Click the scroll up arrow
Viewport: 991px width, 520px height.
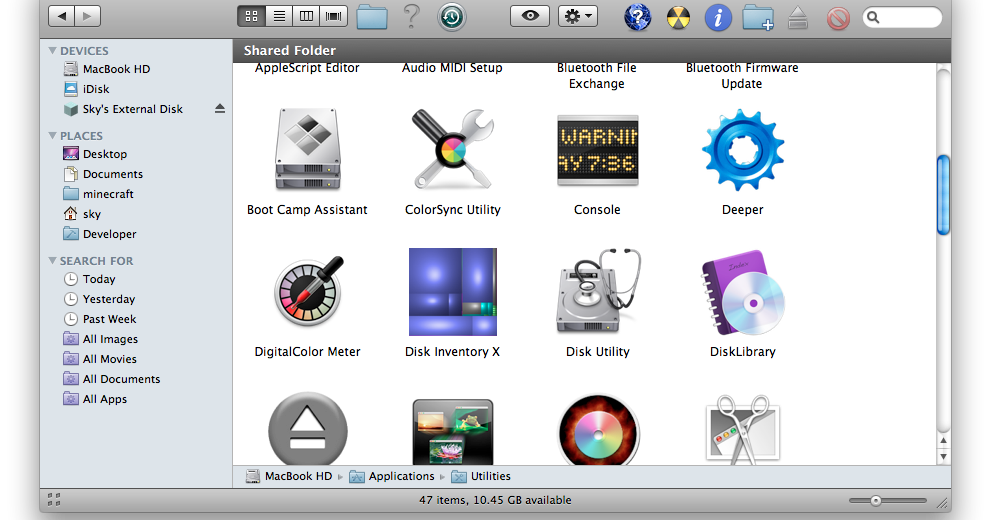coord(943,441)
